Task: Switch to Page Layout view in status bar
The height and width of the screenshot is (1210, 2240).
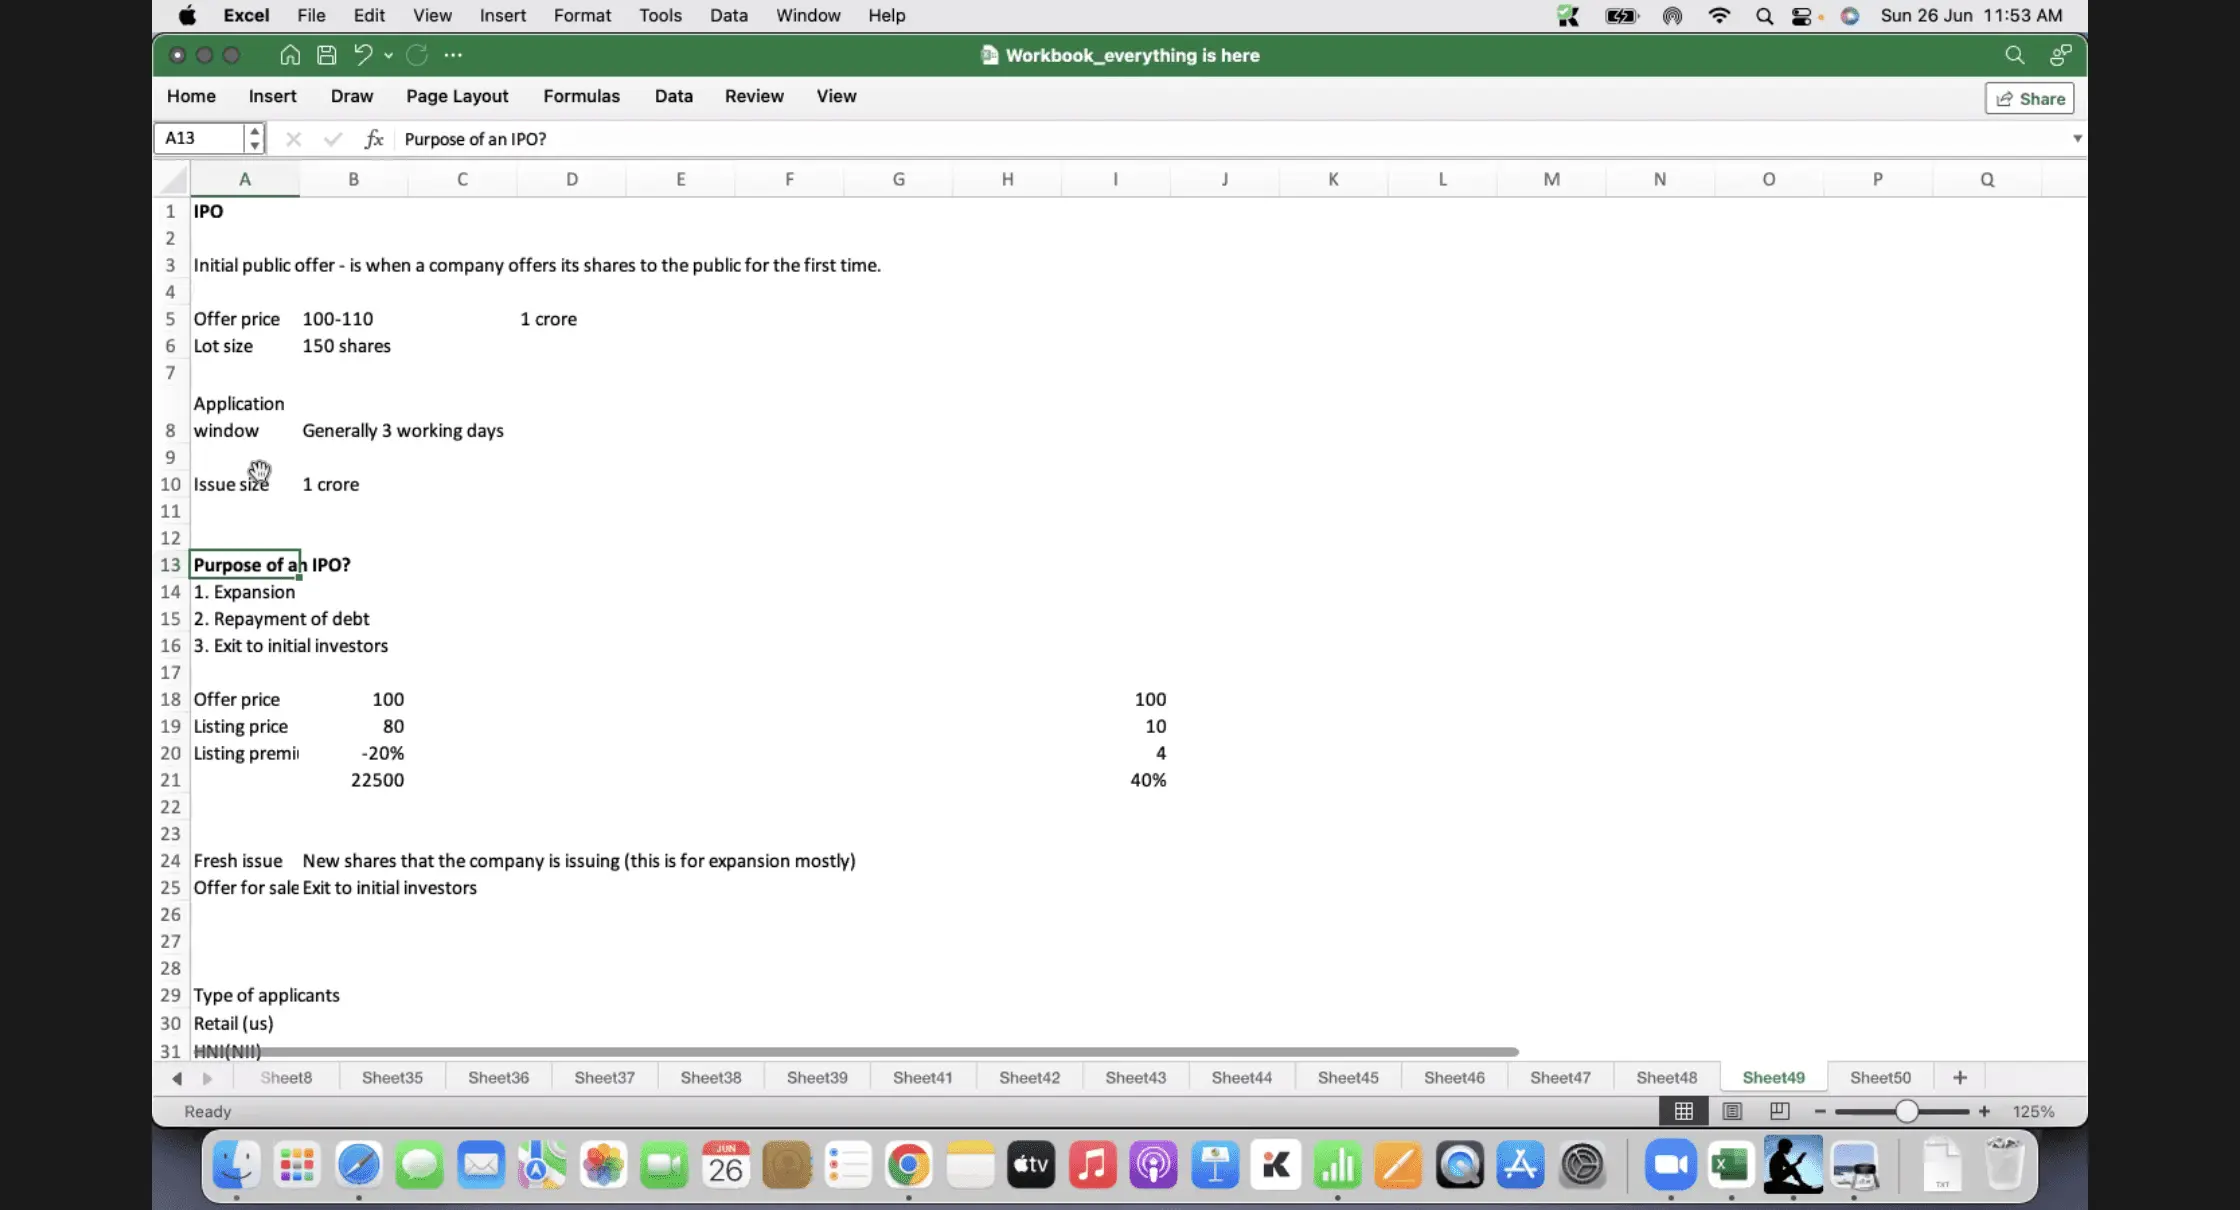Action: tap(1732, 1111)
